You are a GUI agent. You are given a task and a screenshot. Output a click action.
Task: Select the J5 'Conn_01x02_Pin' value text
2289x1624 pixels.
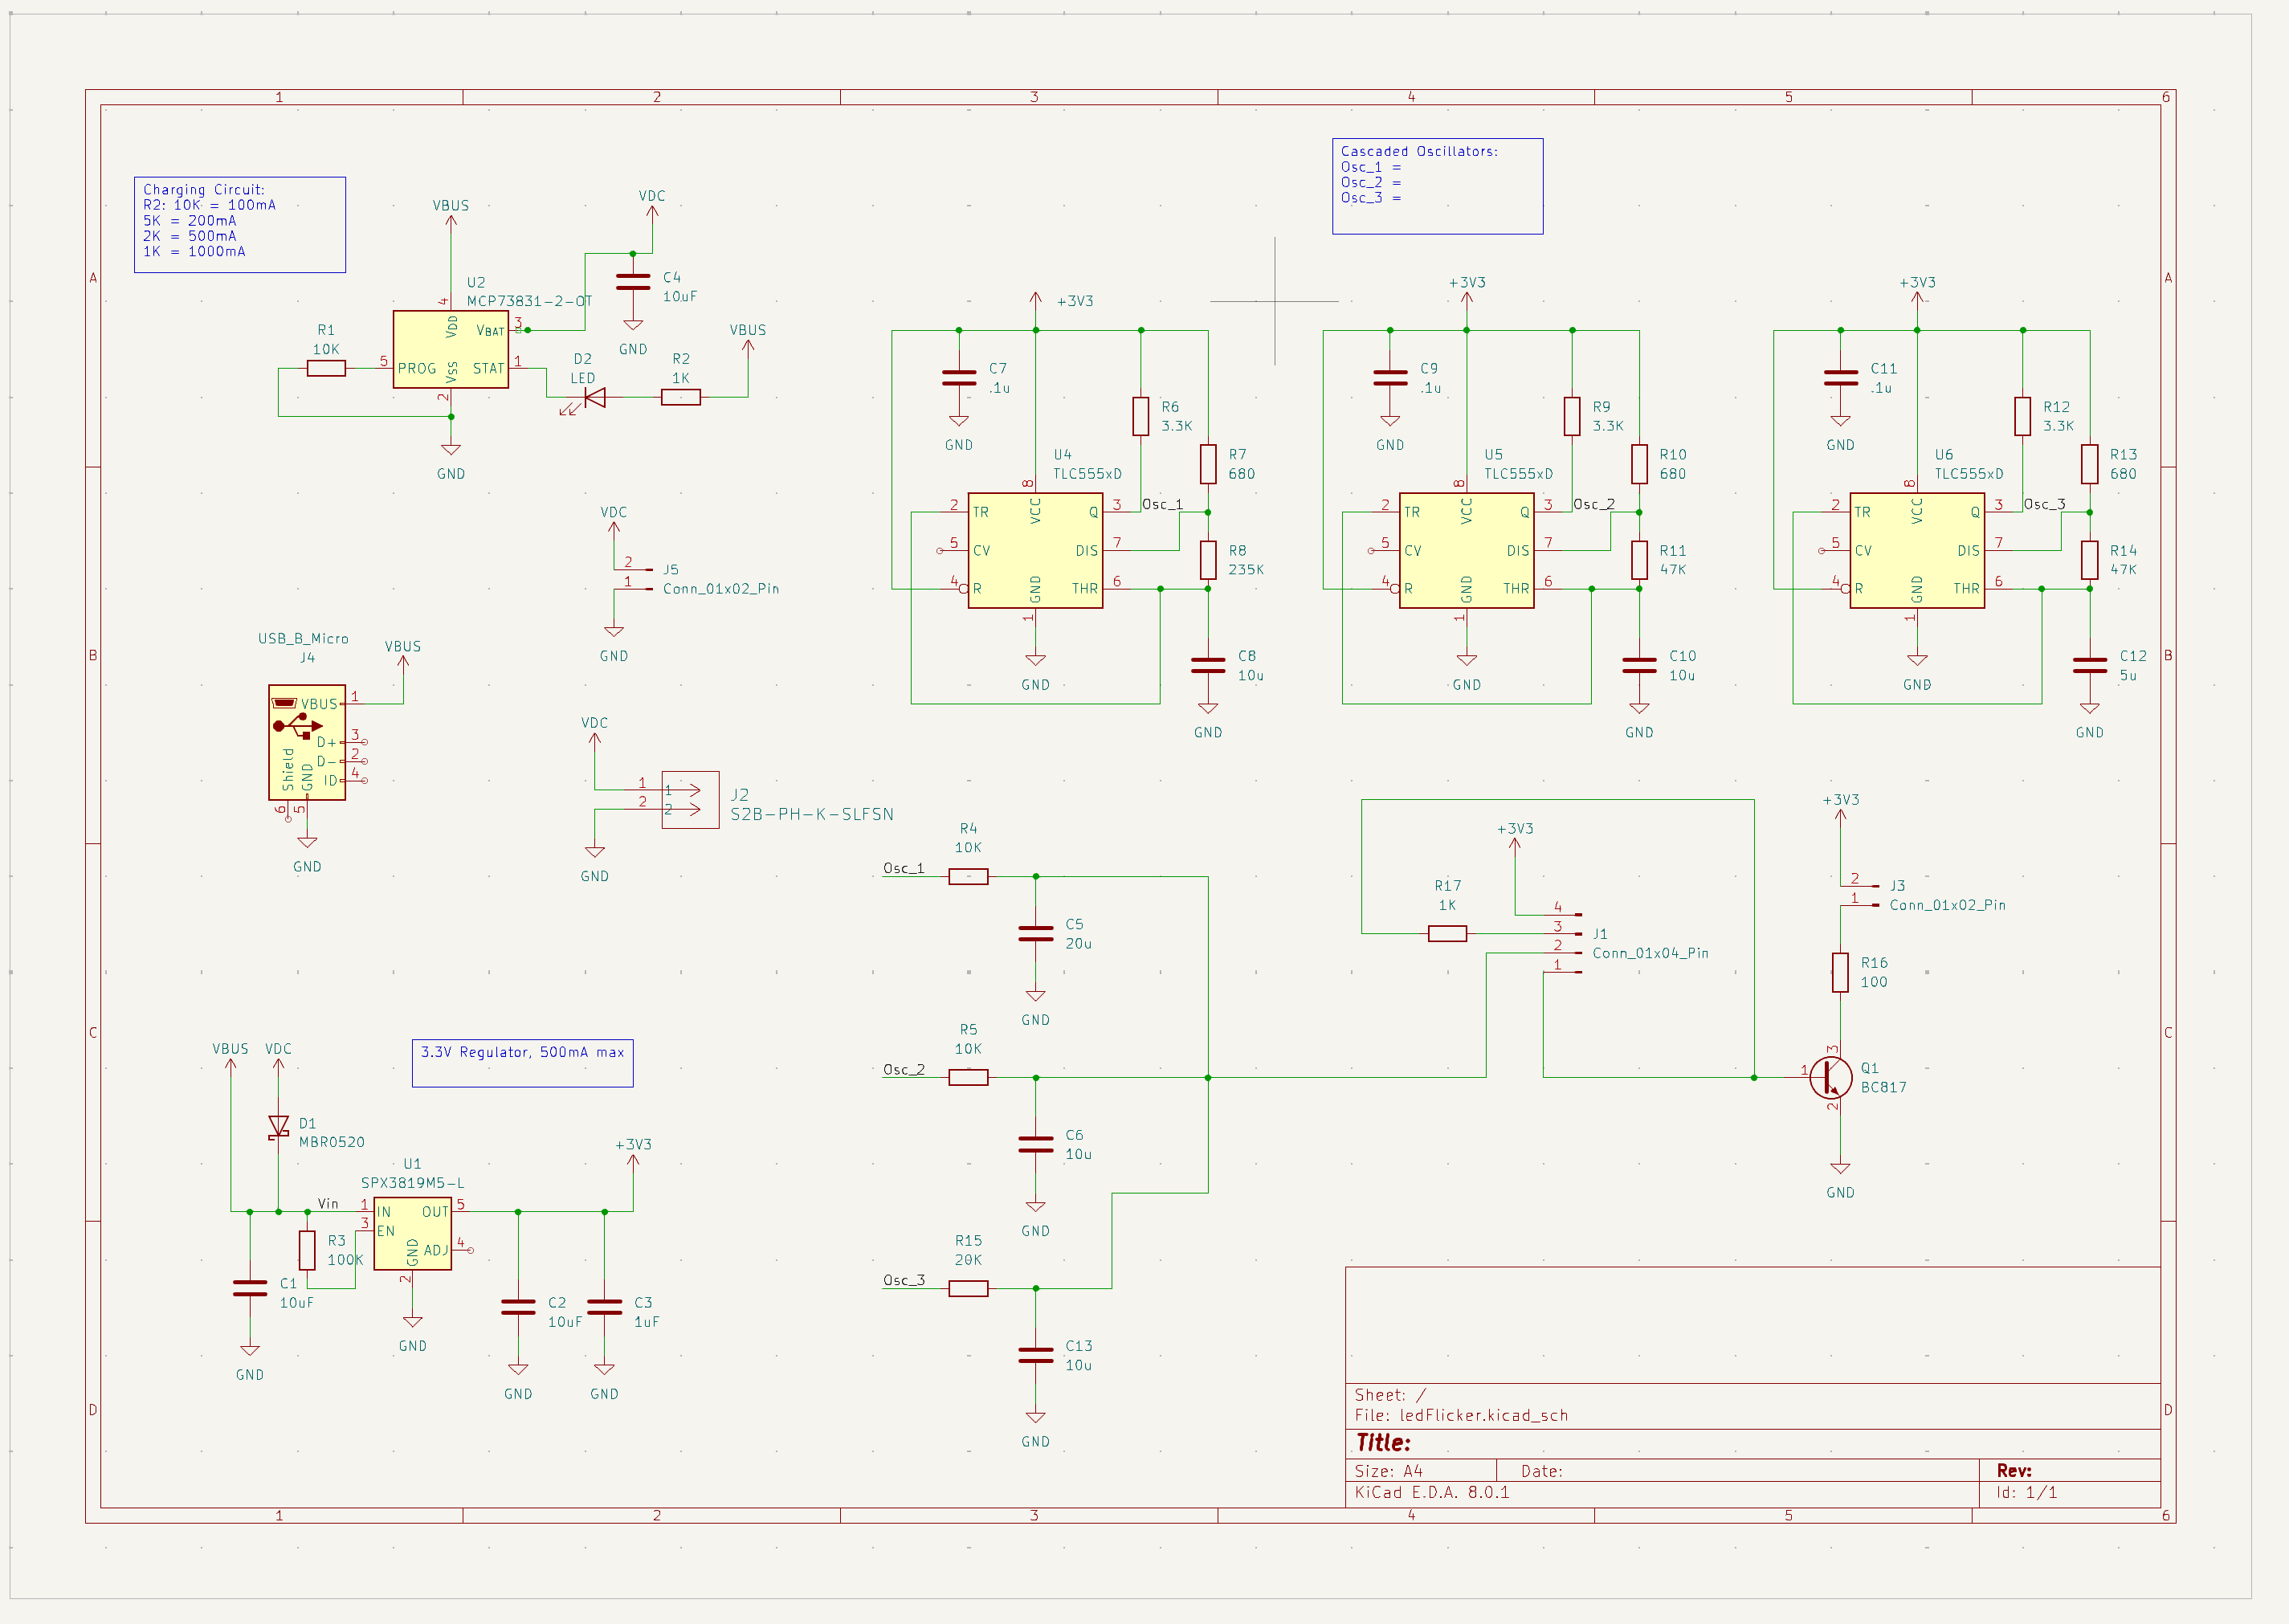[x=720, y=589]
